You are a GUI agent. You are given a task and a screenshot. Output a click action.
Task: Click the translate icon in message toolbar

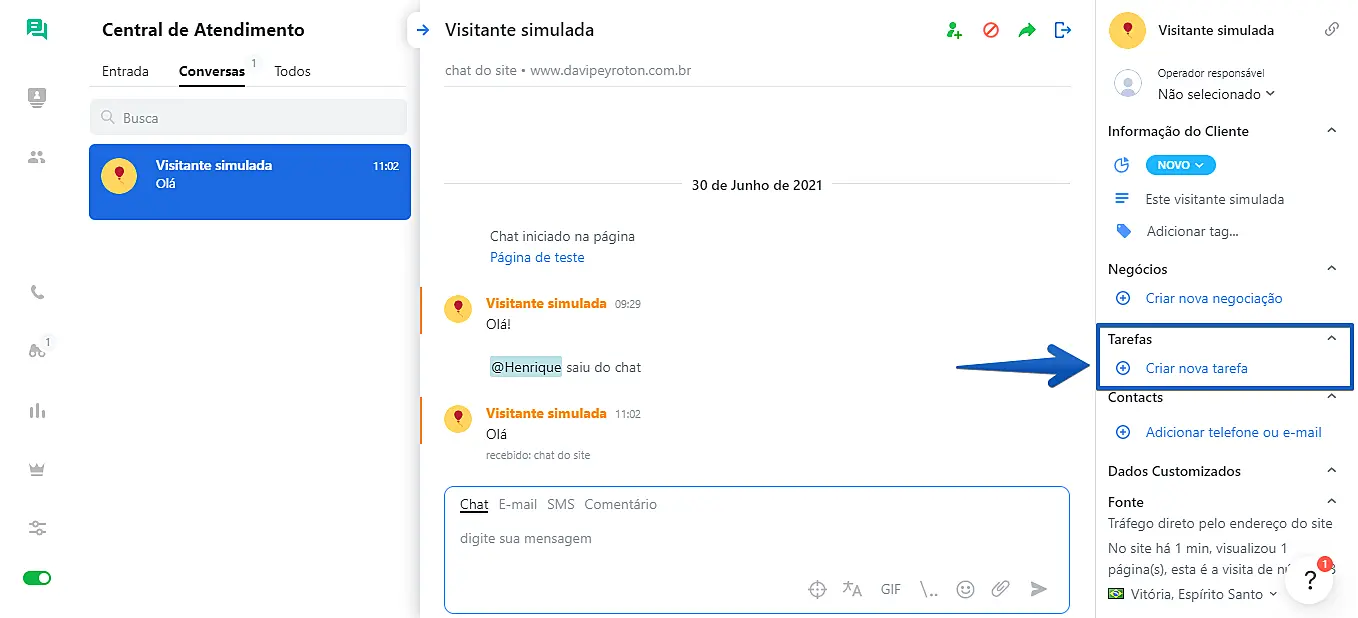pyautogui.click(x=852, y=589)
